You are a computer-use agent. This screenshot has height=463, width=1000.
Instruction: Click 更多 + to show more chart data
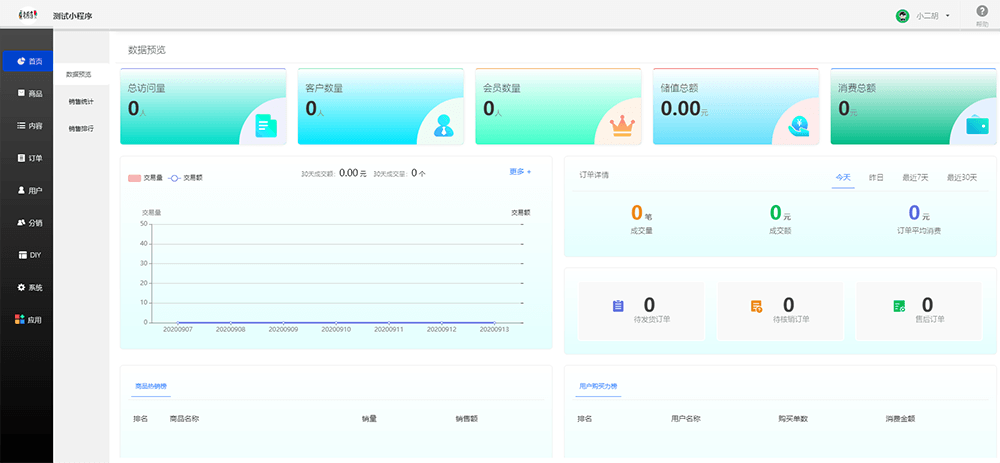coord(520,172)
